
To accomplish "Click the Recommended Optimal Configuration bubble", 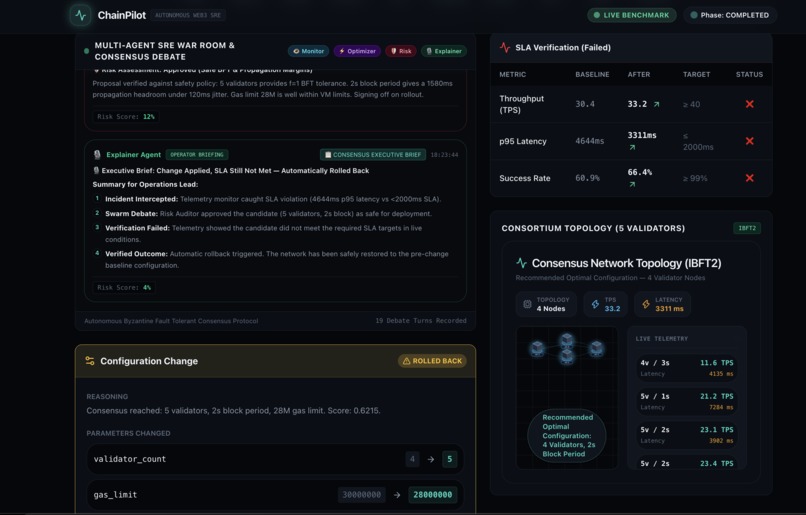I will point(566,435).
